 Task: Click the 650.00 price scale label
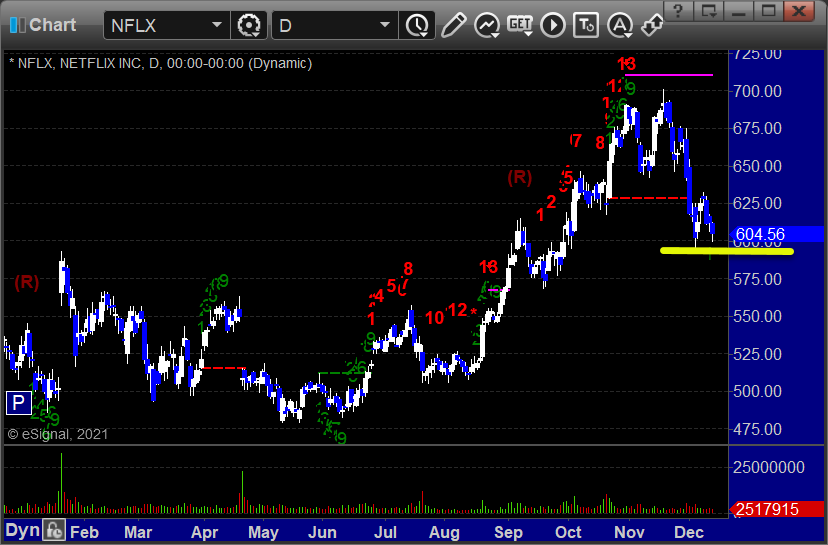point(757,166)
